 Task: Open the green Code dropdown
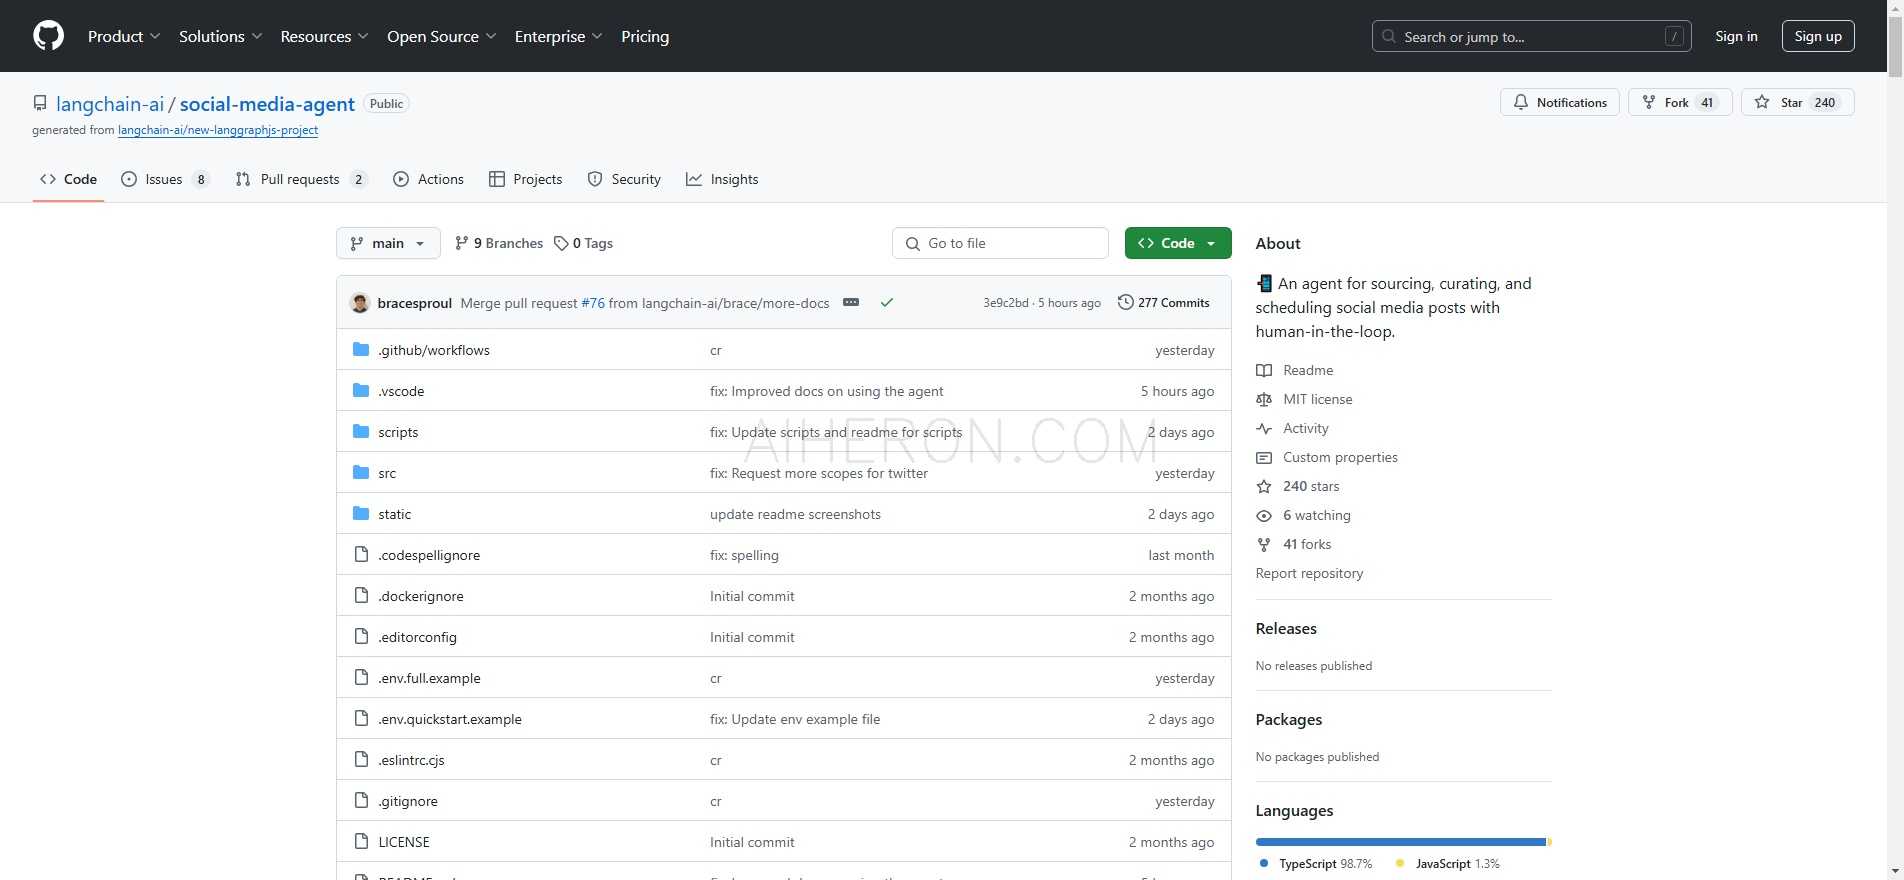click(x=1177, y=243)
